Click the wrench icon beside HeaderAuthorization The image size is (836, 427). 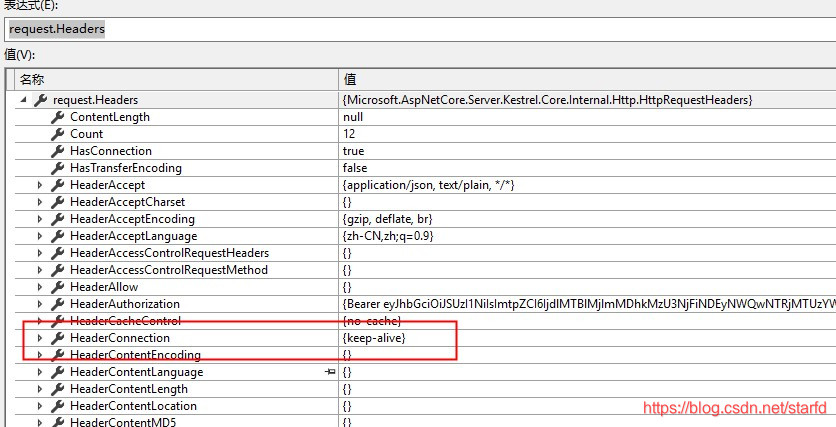(57, 304)
